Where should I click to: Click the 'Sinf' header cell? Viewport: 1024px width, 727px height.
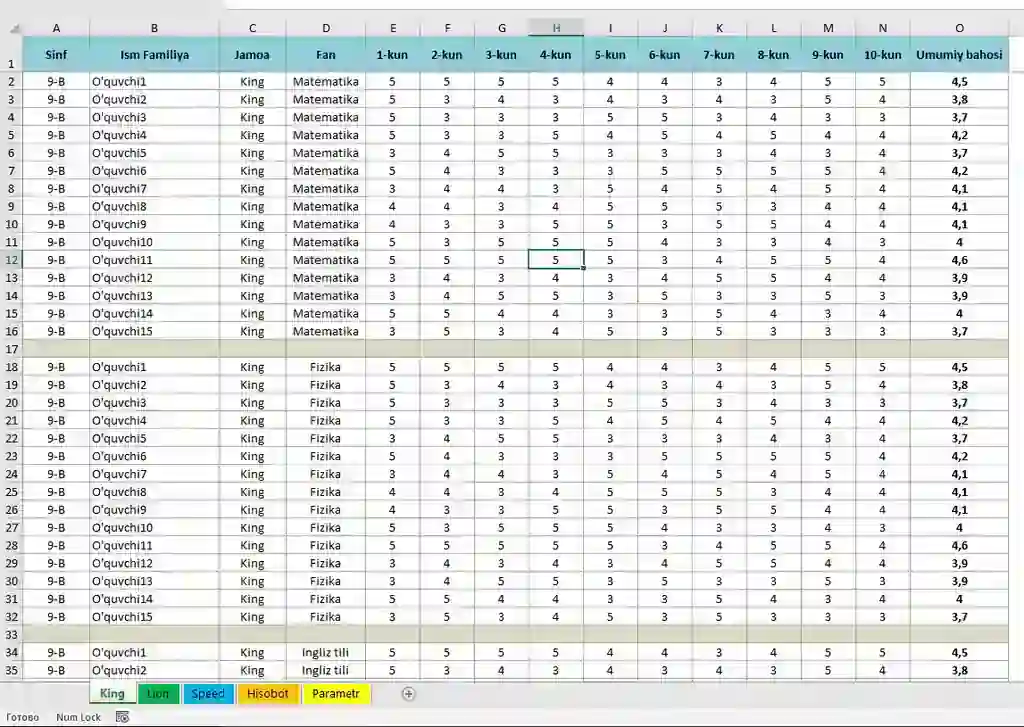click(x=56, y=55)
